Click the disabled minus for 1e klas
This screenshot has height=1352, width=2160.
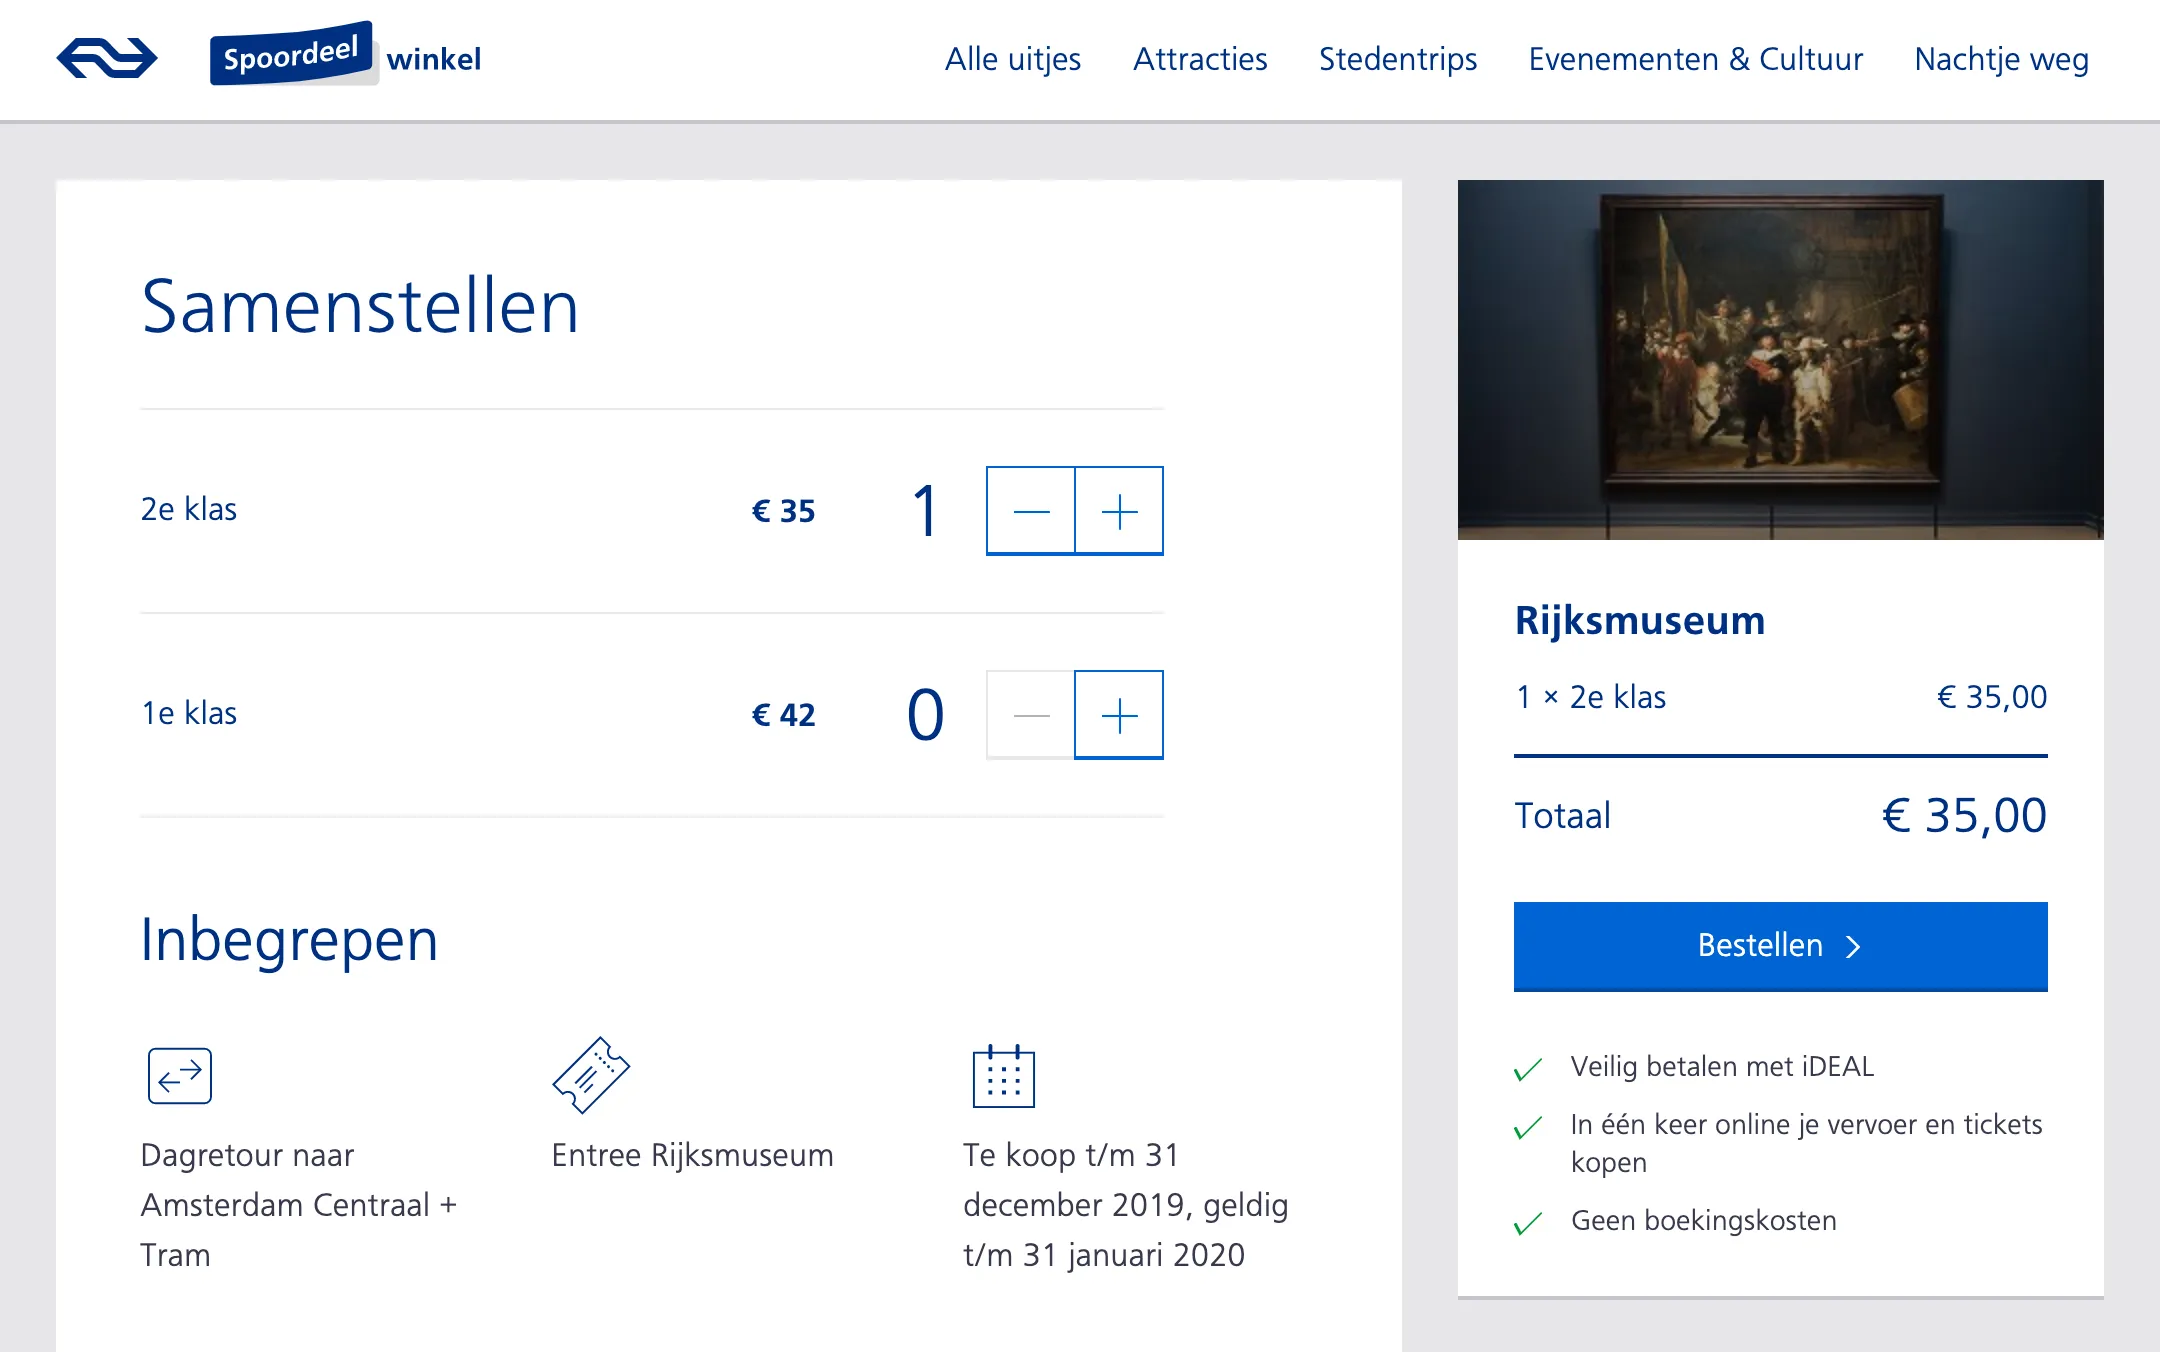(x=1031, y=715)
